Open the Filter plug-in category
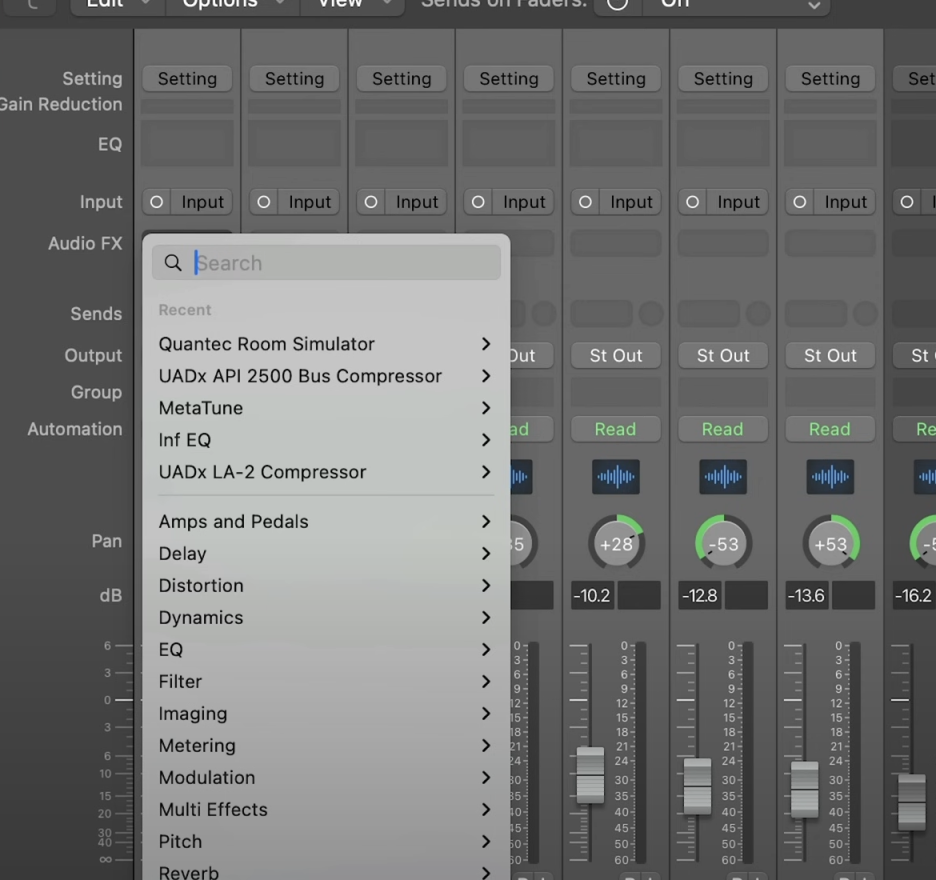The image size is (936, 880). coord(326,681)
